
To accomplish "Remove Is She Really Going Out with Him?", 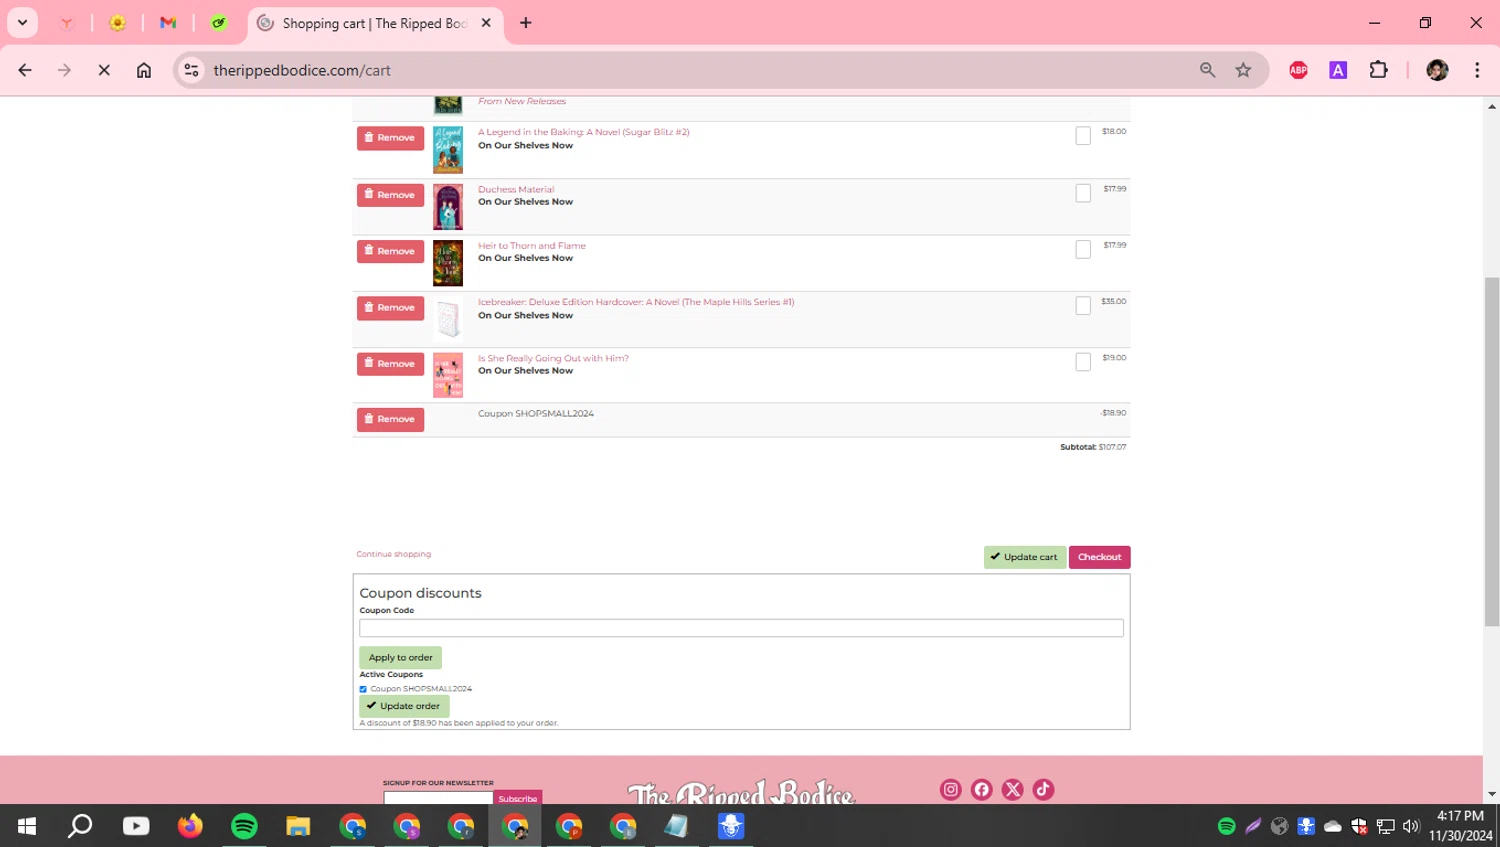I will [390, 364].
